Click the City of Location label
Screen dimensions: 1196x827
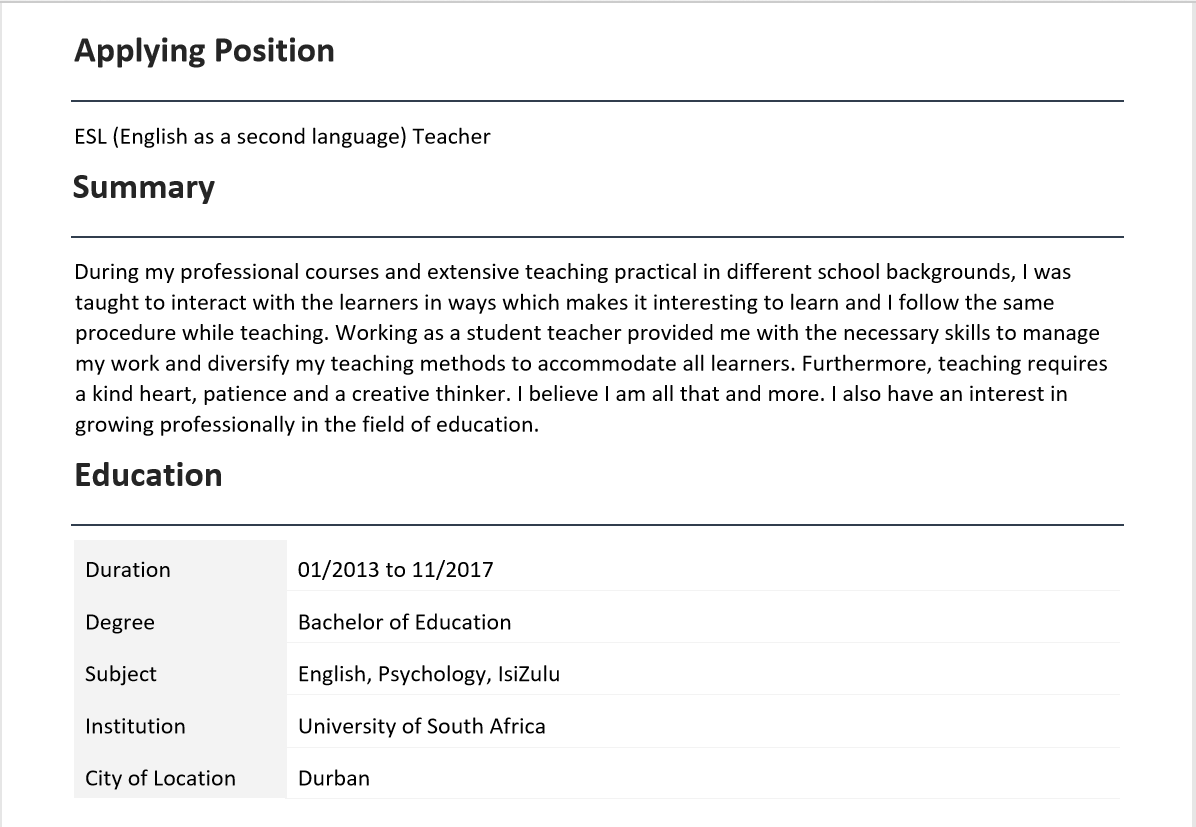pyautogui.click(x=160, y=778)
